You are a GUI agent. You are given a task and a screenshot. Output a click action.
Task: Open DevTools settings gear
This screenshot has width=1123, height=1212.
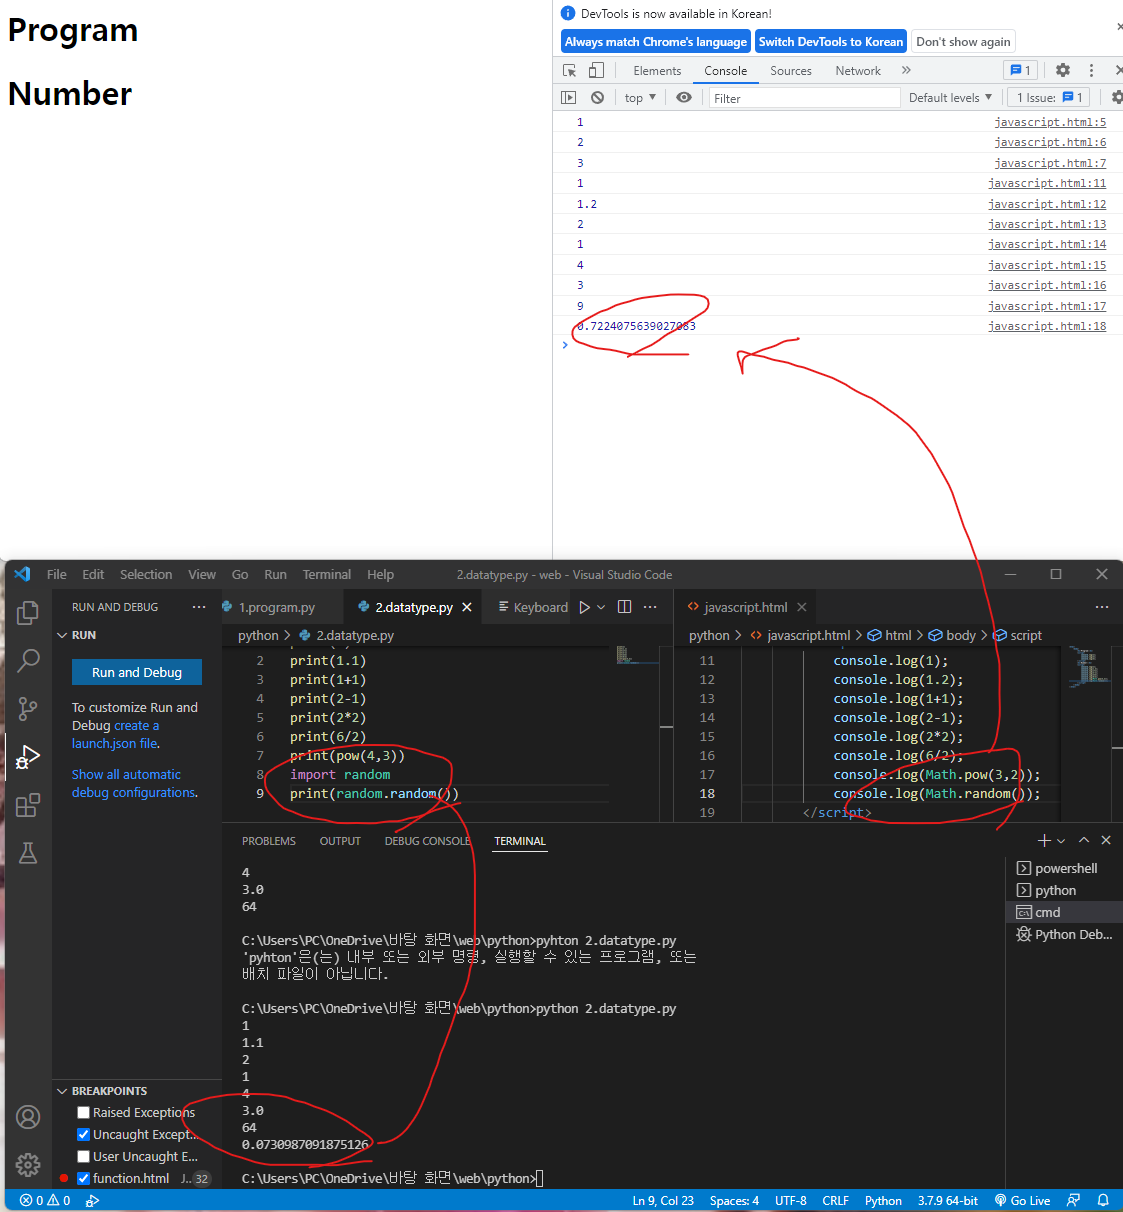click(1063, 70)
